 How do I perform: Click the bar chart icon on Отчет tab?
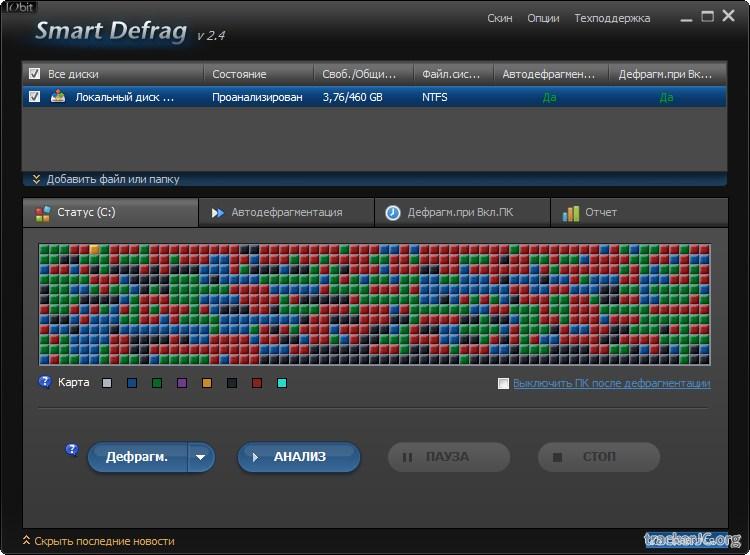[571, 213]
